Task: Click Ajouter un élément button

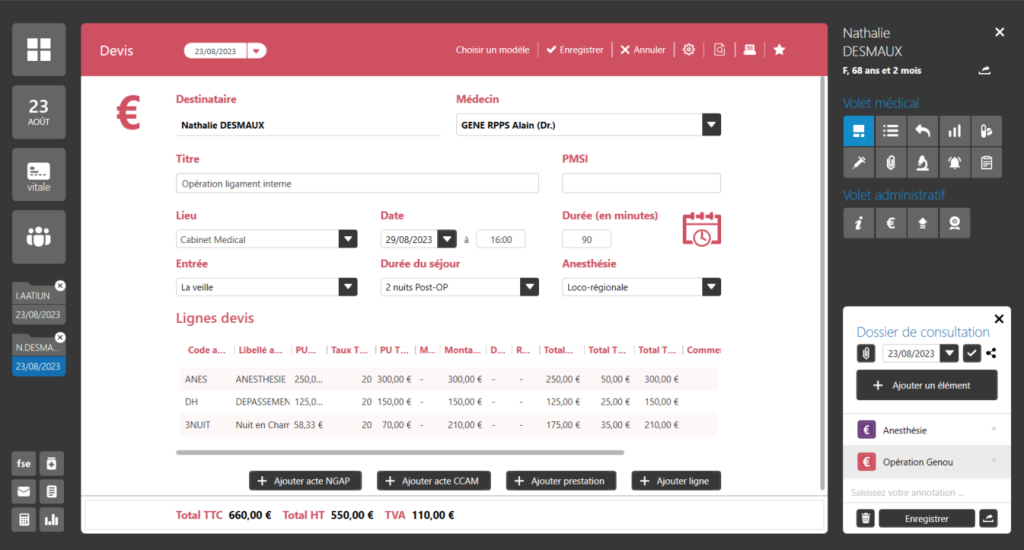Action: point(926,385)
